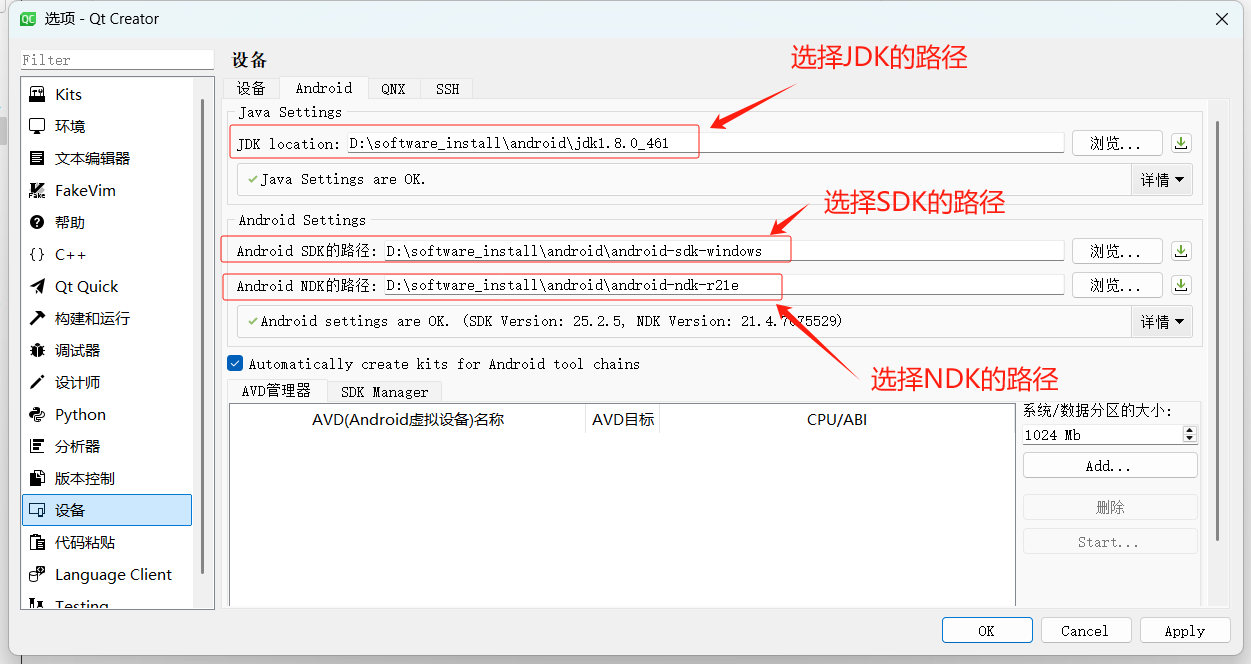1251x664 pixels.
Task: Click the FakeVim icon
Action: [37, 190]
